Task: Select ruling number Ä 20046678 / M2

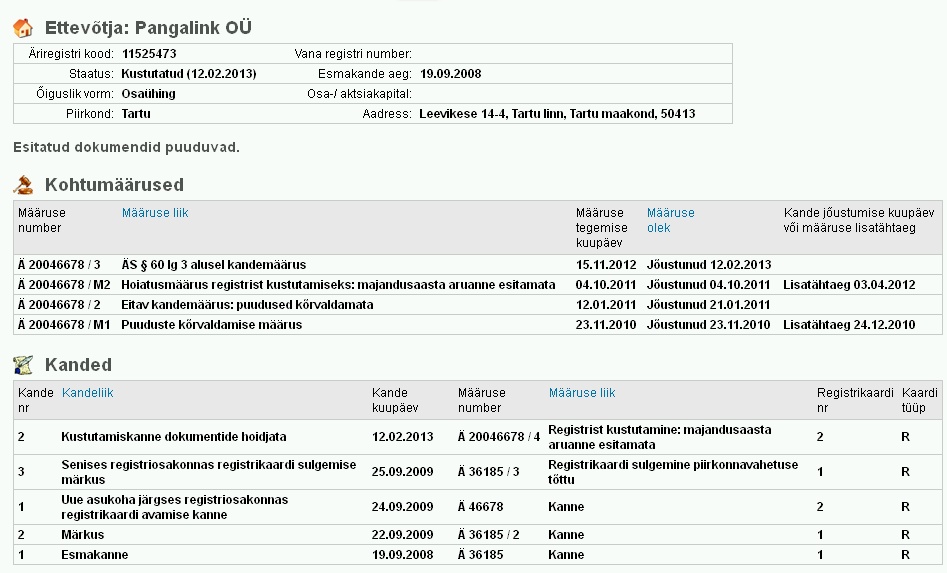Action: point(64,284)
